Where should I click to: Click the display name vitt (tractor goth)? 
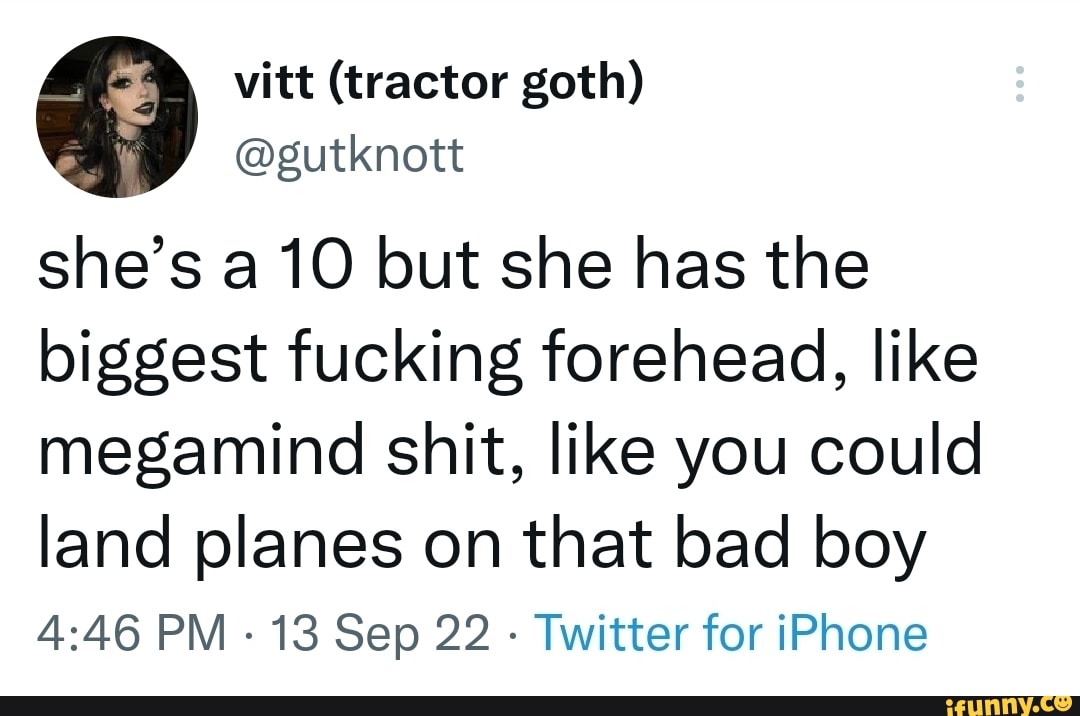(442, 83)
